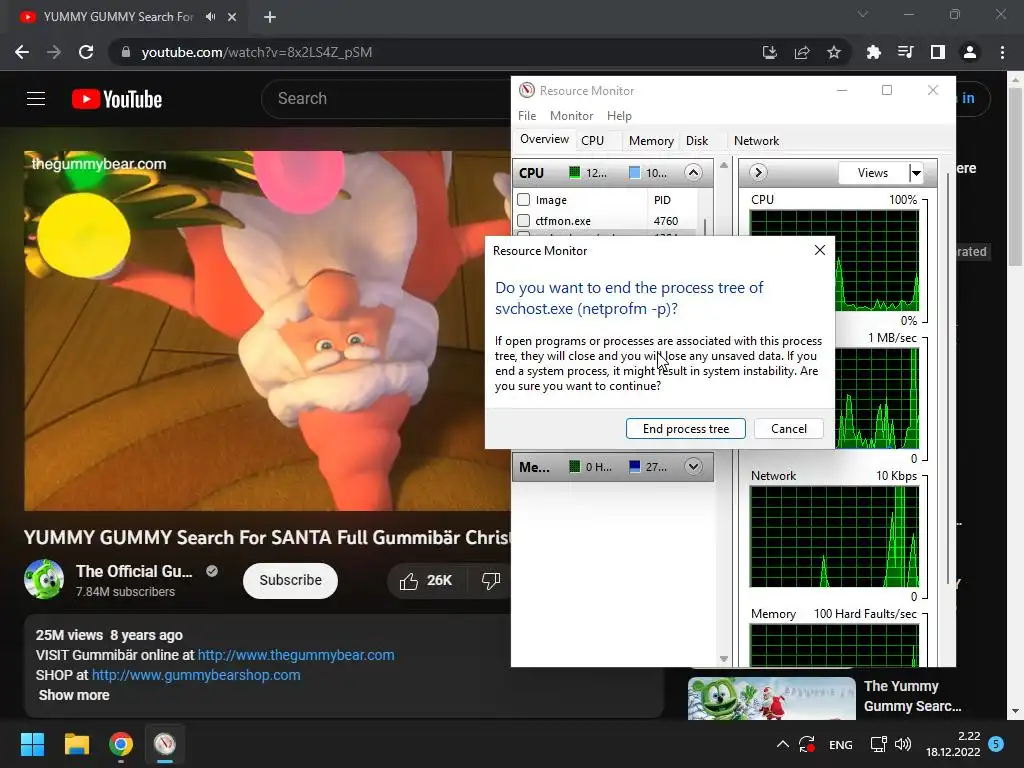Click the video player frame
This screenshot has width=1024, height=768.
point(268,331)
